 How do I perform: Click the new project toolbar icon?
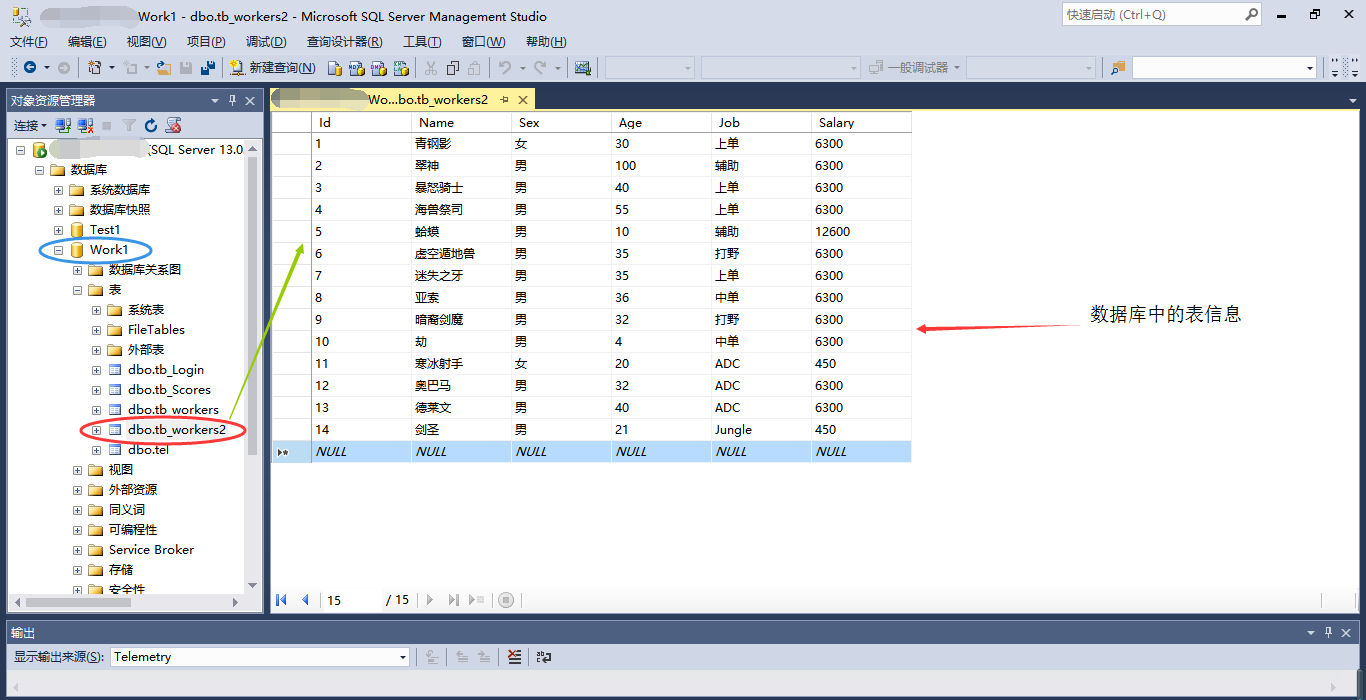[95, 68]
